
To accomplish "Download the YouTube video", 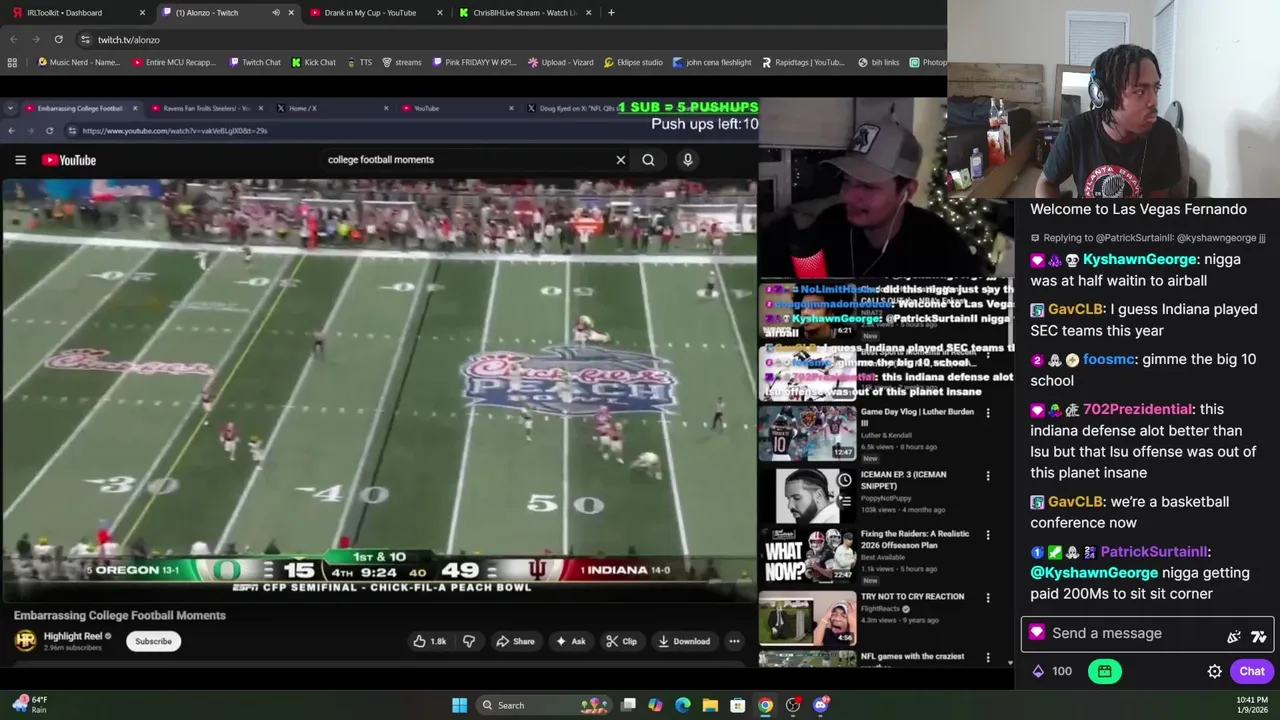I will click(684, 641).
